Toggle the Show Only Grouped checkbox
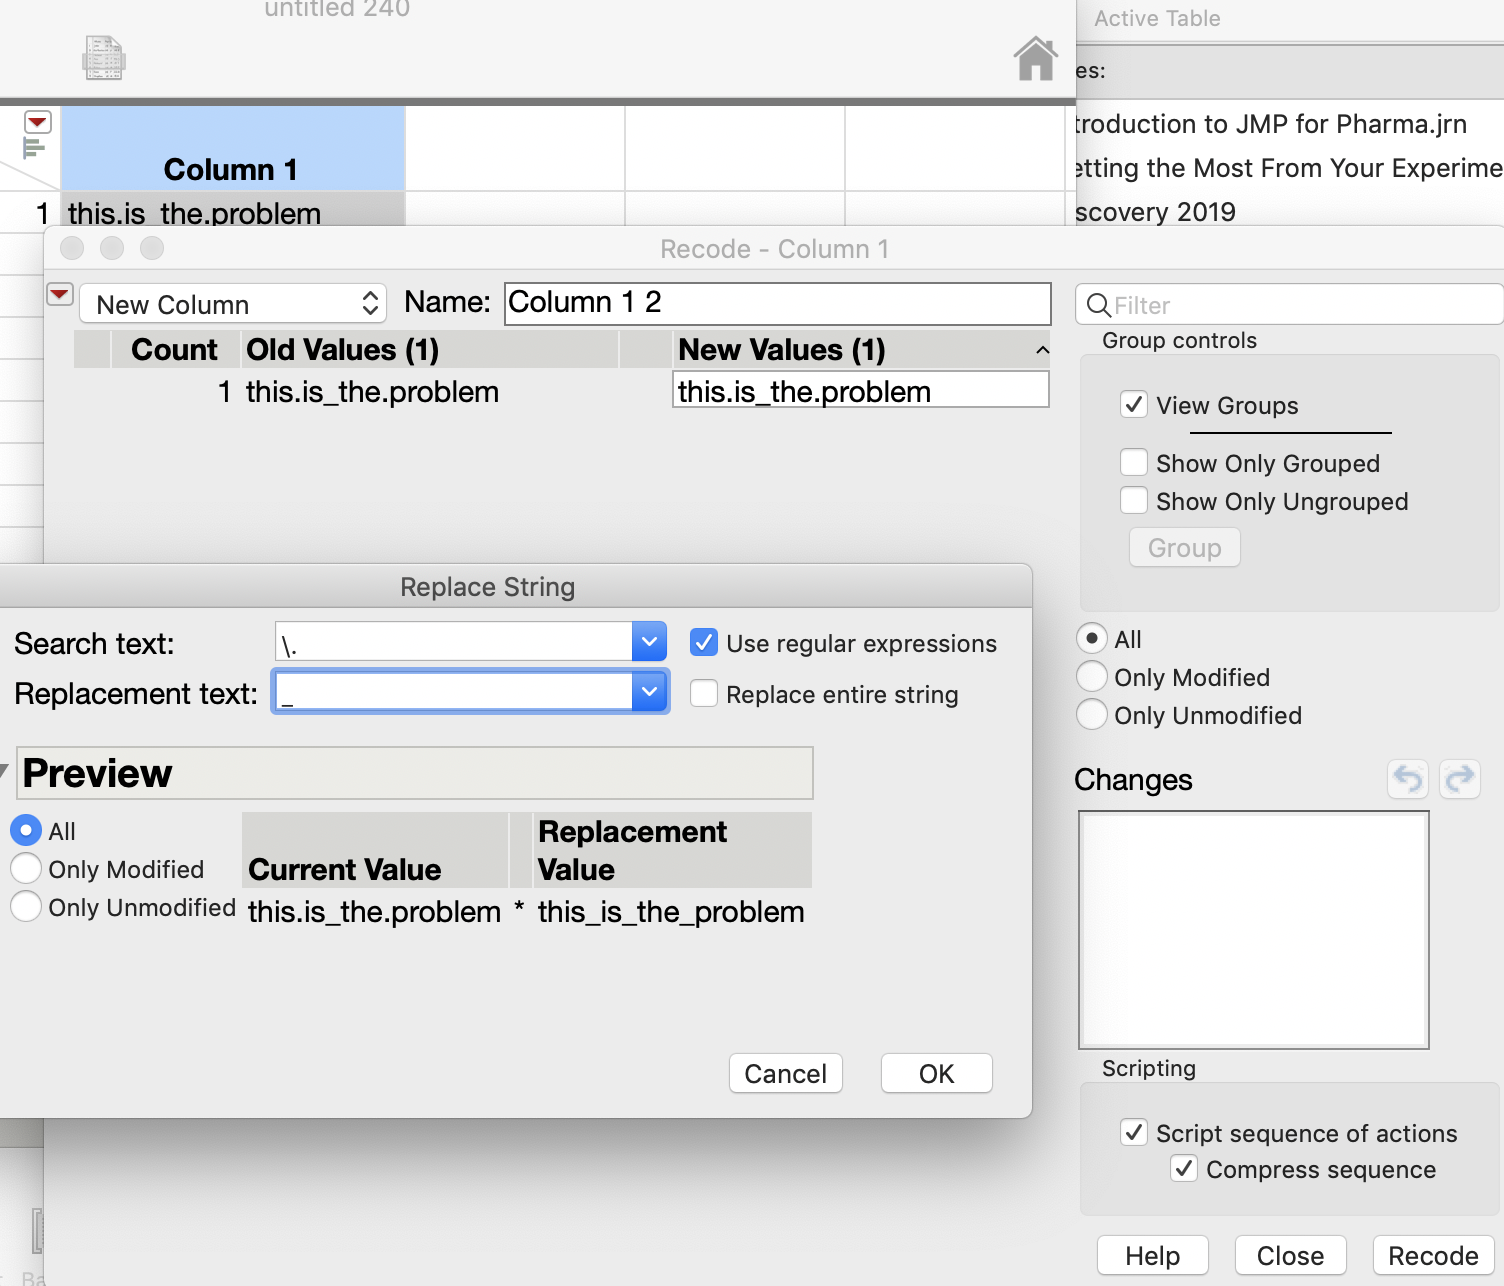1504x1286 pixels. tap(1134, 463)
